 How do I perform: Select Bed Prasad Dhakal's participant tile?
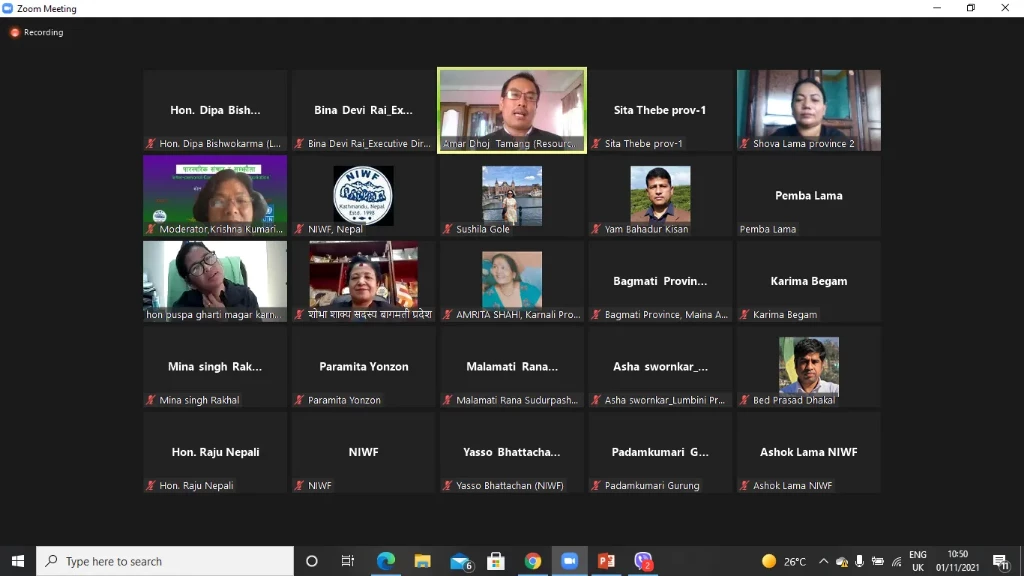pyautogui.click(x=808, y=366)
